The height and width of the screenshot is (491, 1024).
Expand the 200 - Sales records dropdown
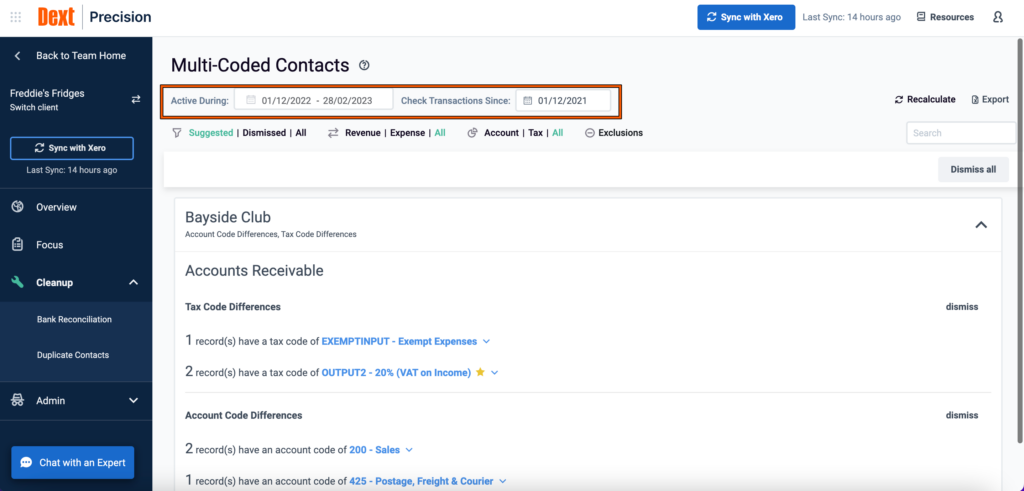click(409, 450)
